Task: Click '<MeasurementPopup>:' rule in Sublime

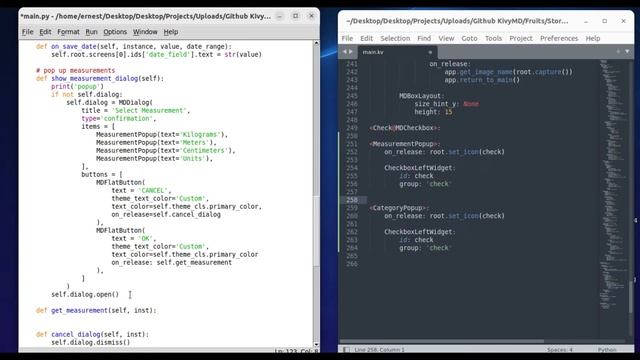Action: [x=405, y=144]
